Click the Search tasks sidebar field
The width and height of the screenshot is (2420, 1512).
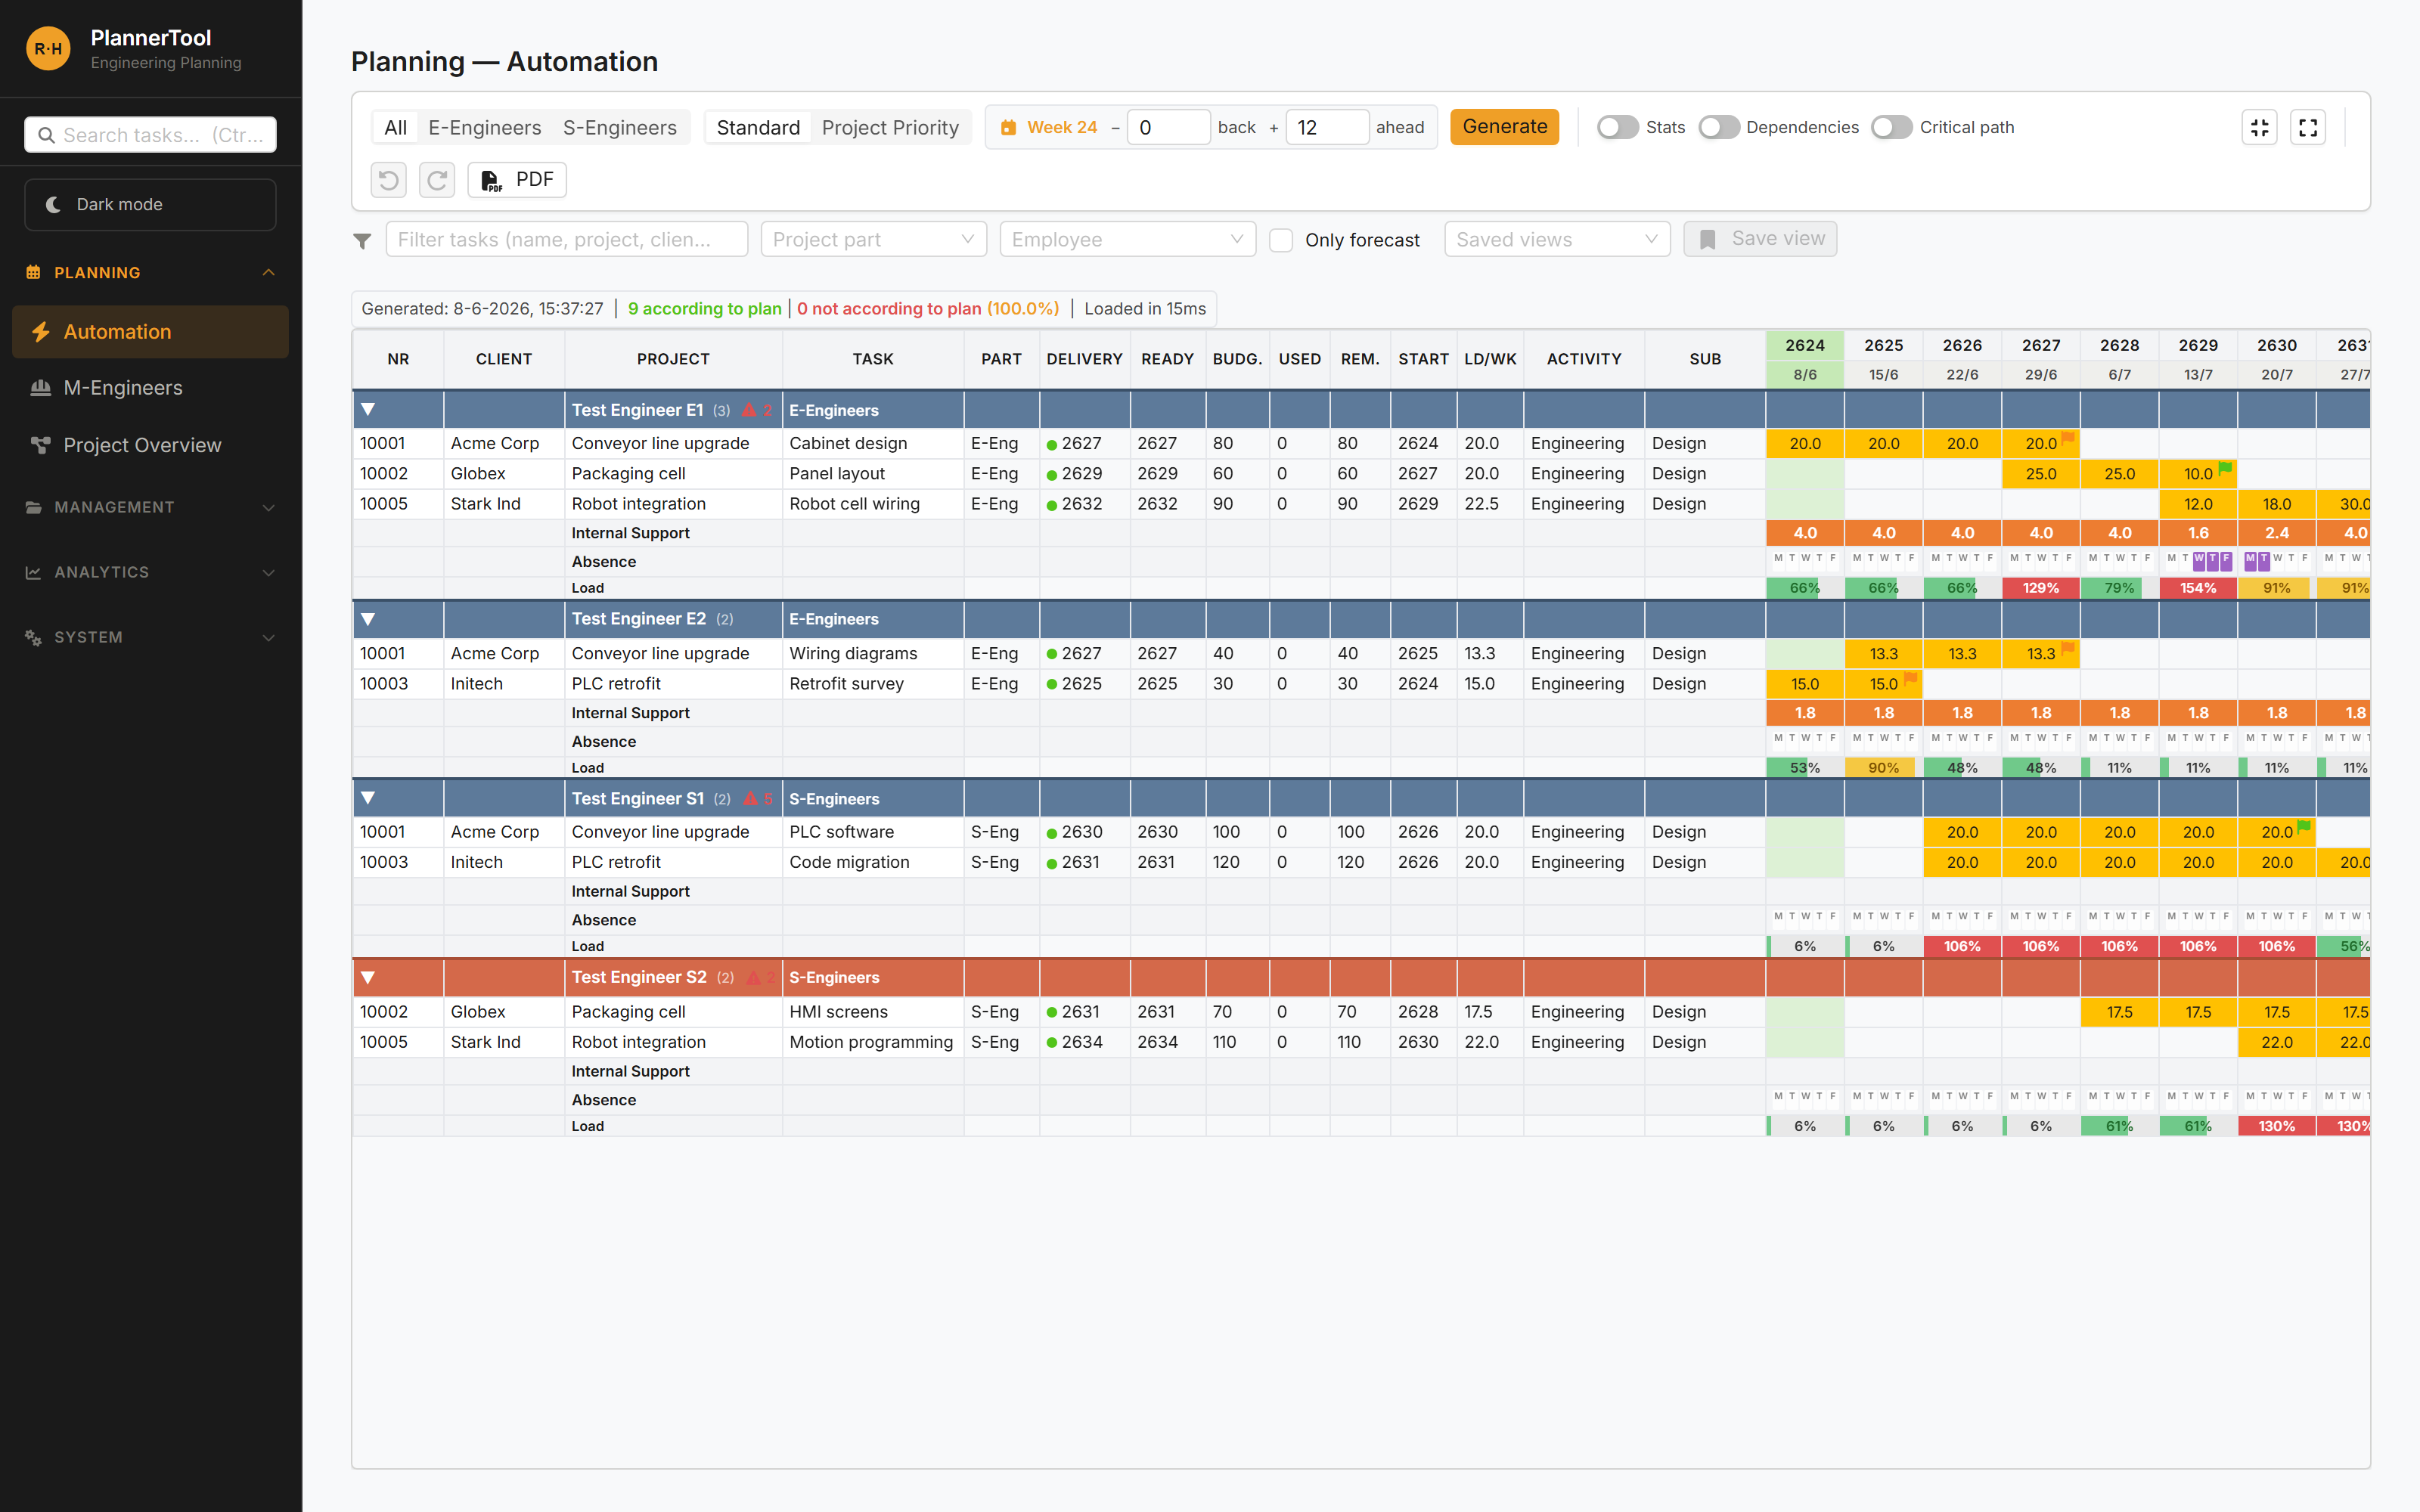pyautogui.click(x=150, y=135)
